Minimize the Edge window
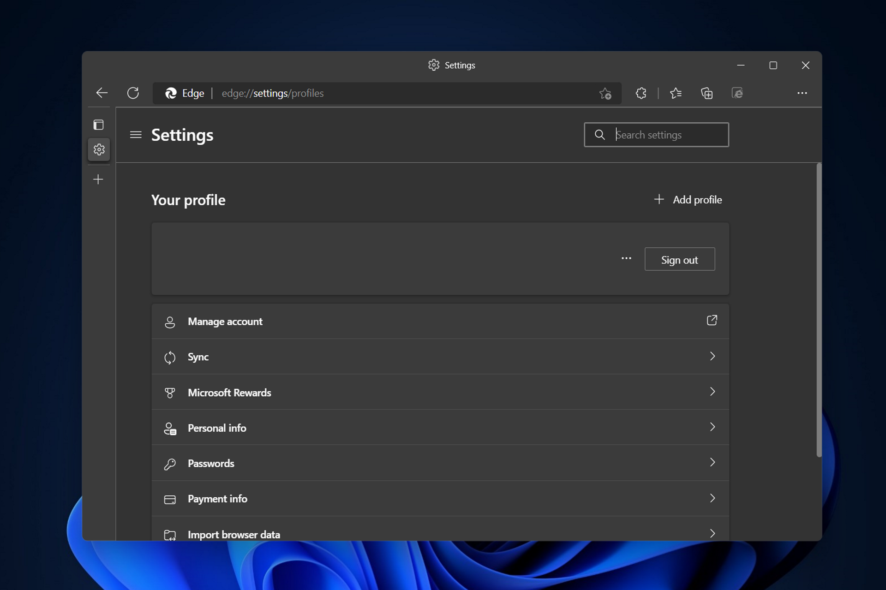The height and width of the screenshot is (590, 886). pos(741,66)
